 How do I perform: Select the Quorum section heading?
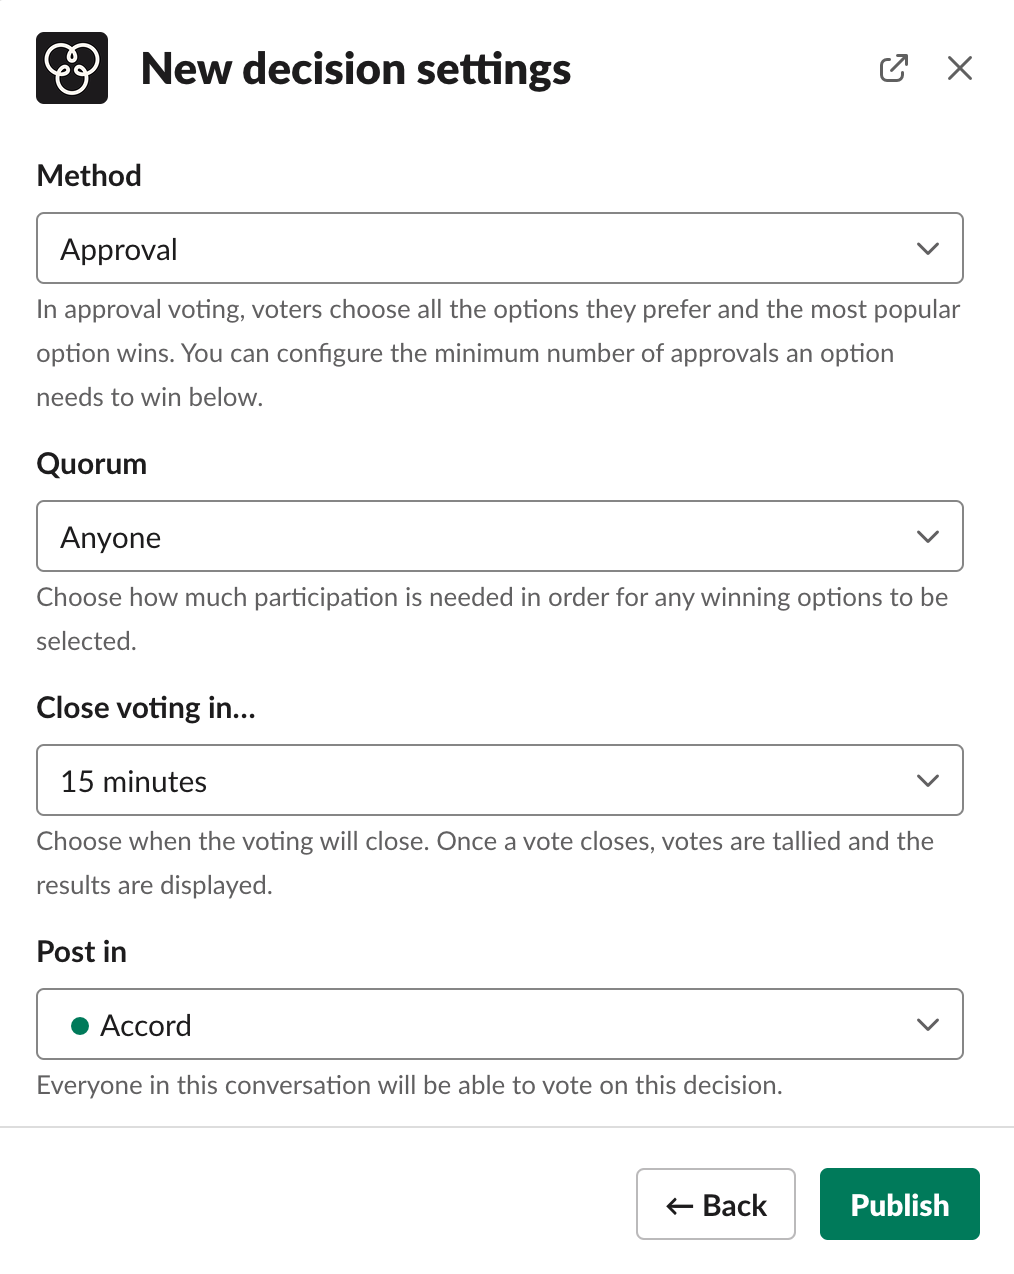(91, 463)
